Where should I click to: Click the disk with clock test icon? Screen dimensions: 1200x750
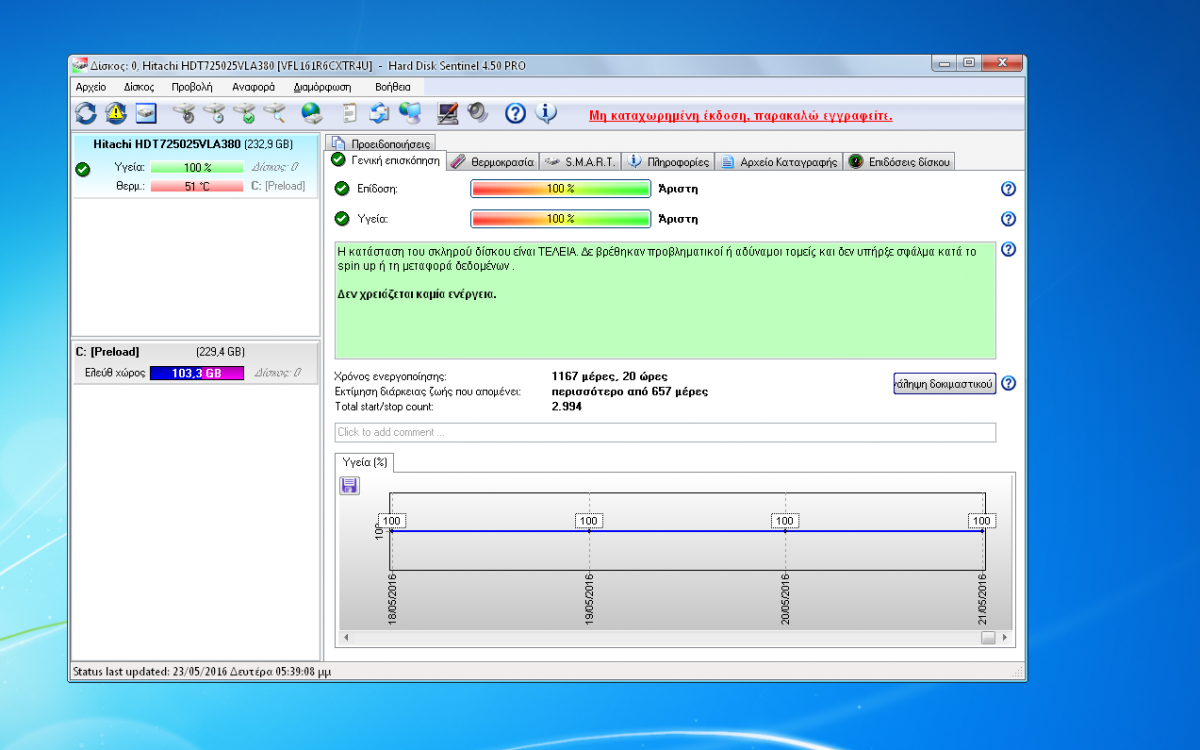click(x=214, y=113)
